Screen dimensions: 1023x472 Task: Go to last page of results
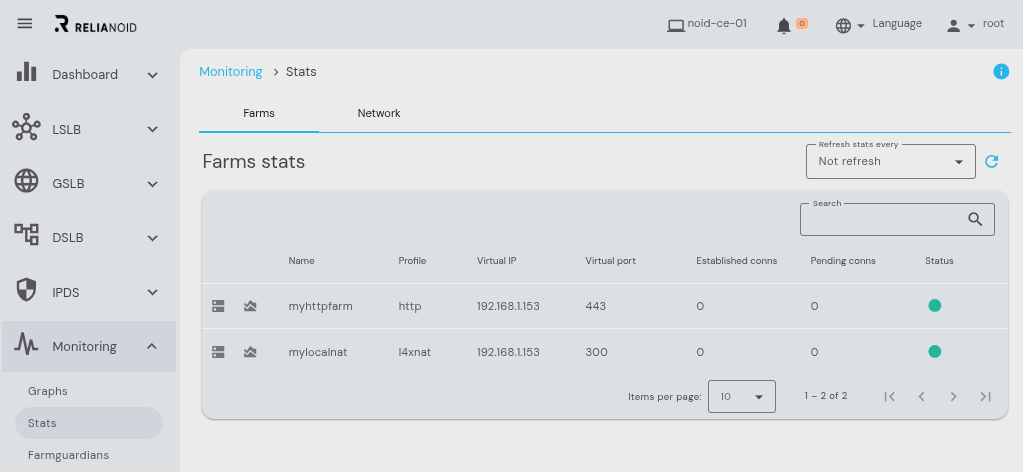(x=985, y=396)
